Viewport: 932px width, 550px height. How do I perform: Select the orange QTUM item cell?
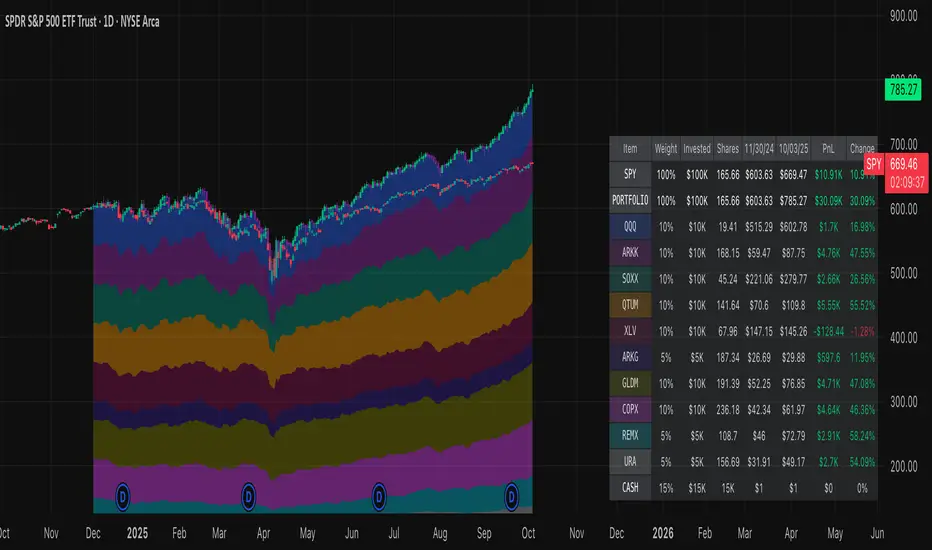click(x=630, y=302)
